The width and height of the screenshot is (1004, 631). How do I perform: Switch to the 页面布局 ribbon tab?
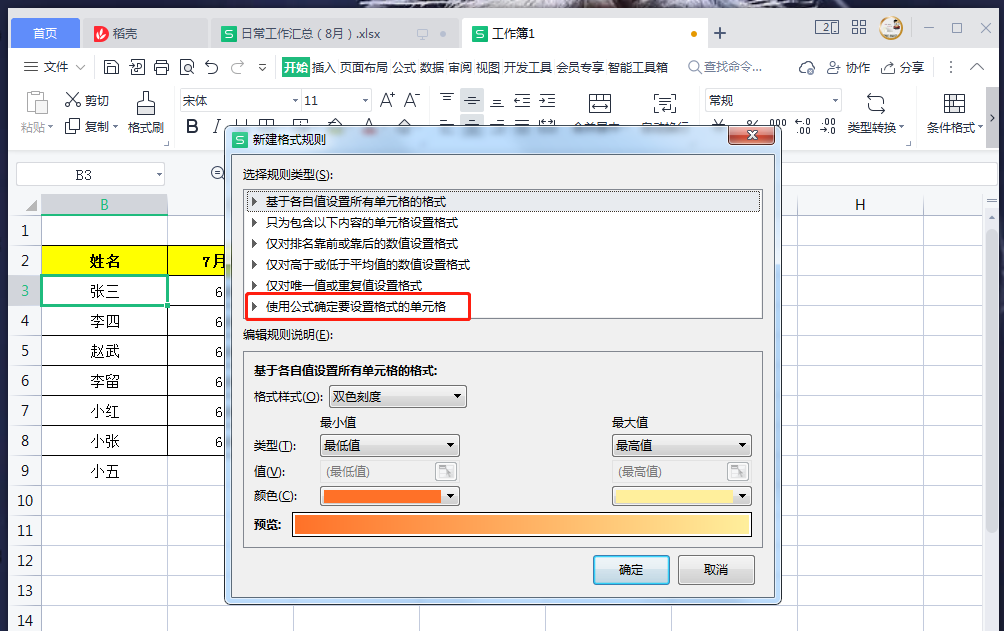(364, 67)
